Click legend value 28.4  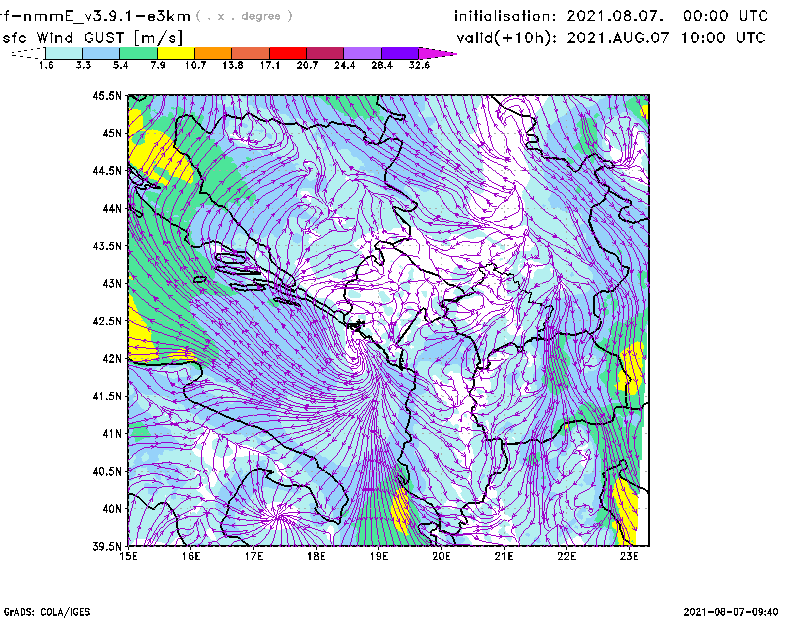tap(382, 65)
